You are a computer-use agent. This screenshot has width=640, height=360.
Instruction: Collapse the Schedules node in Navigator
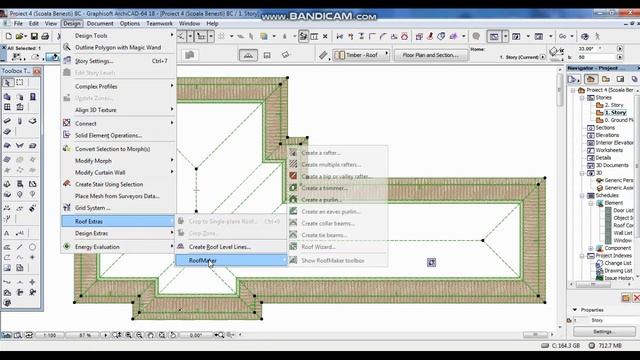[583, 196]
